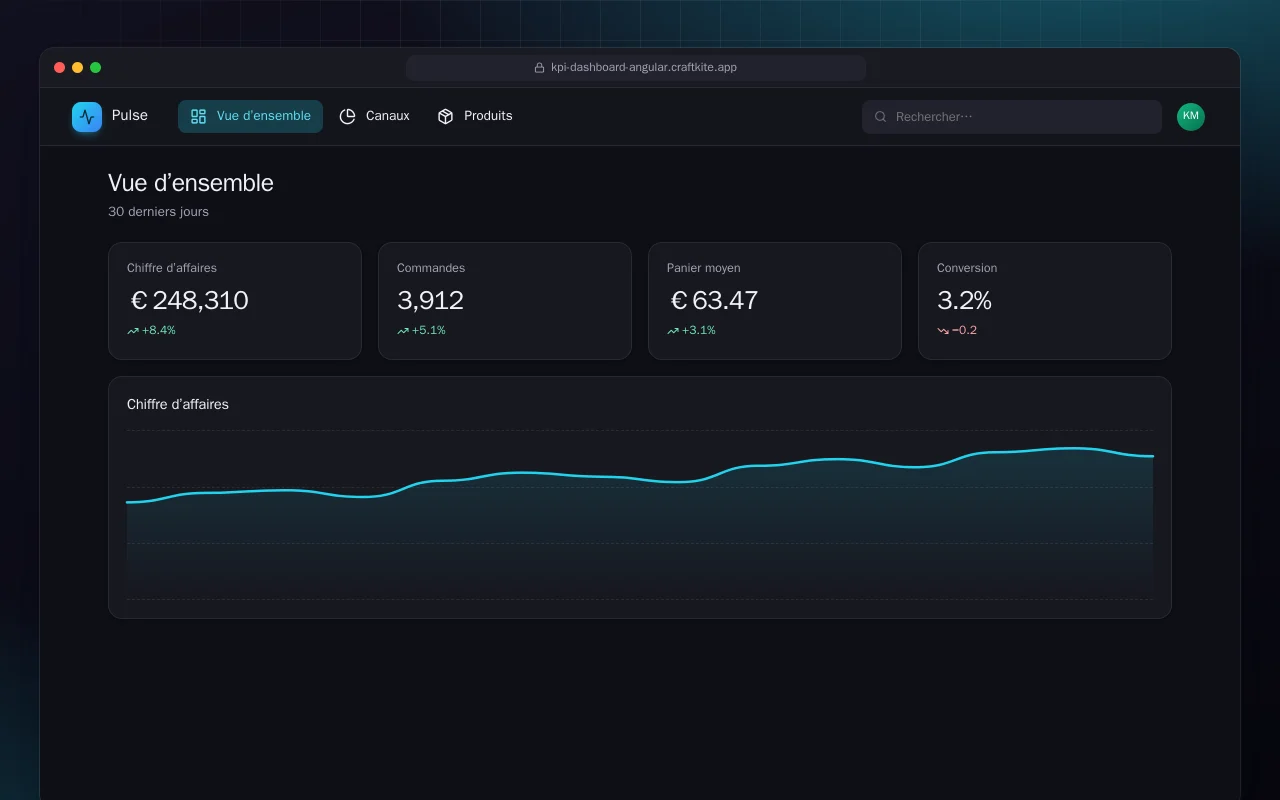The width and height of the screenshot is (1280, 800).
Task: Click the downward trend arrow under Conversion
Action: [943, 331]
